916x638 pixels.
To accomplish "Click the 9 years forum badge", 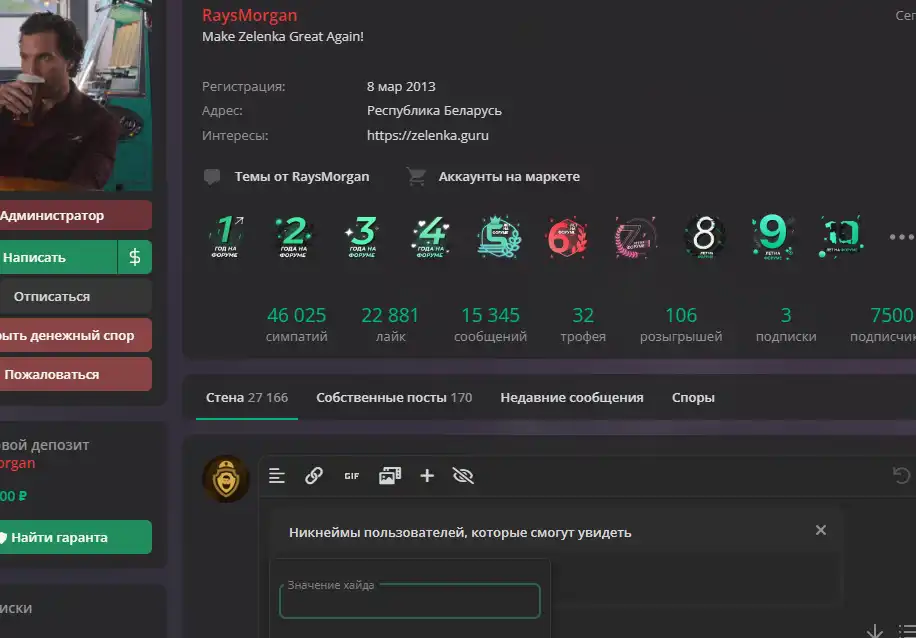I will pos(773,237).
